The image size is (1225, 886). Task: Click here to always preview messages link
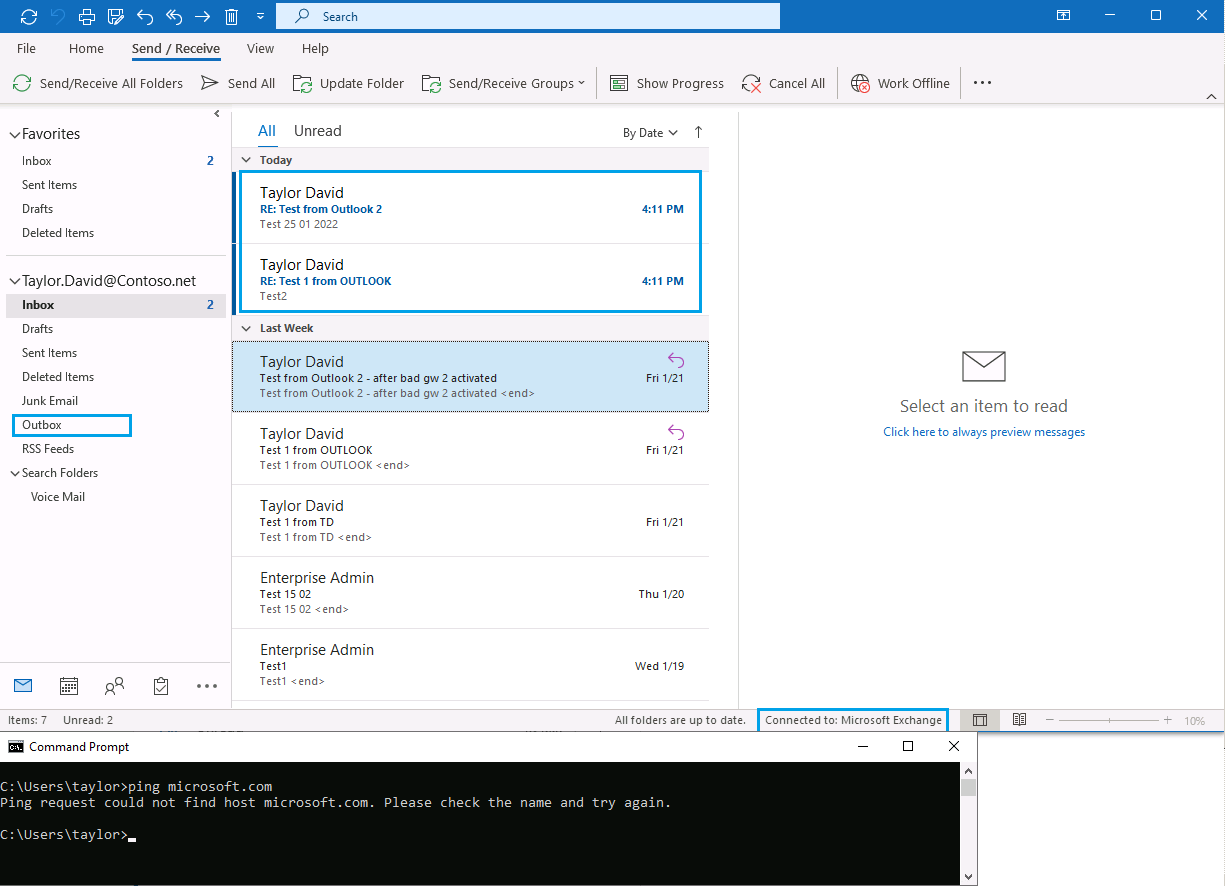click(984, 432)
